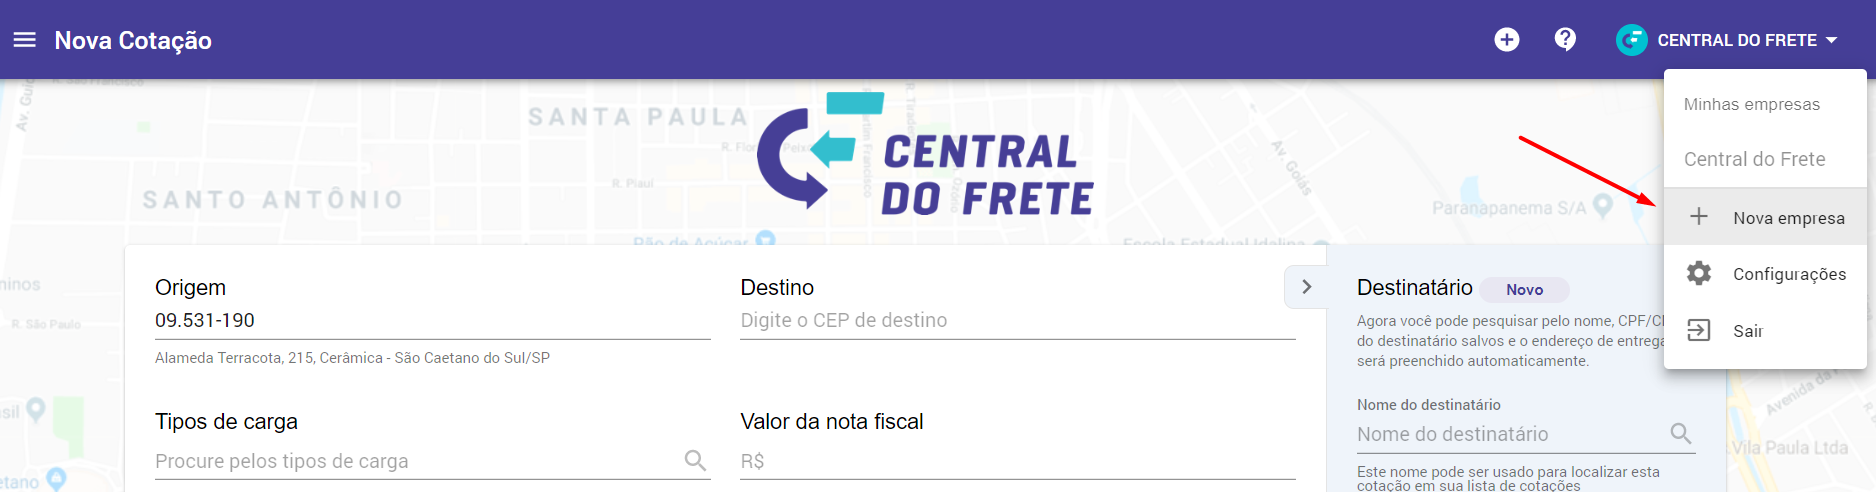Image resolution: width=1876 pixels, height=492 pixels.
Task: Focus the Destino CEP input field
Action: click(x=1017, y=320)
